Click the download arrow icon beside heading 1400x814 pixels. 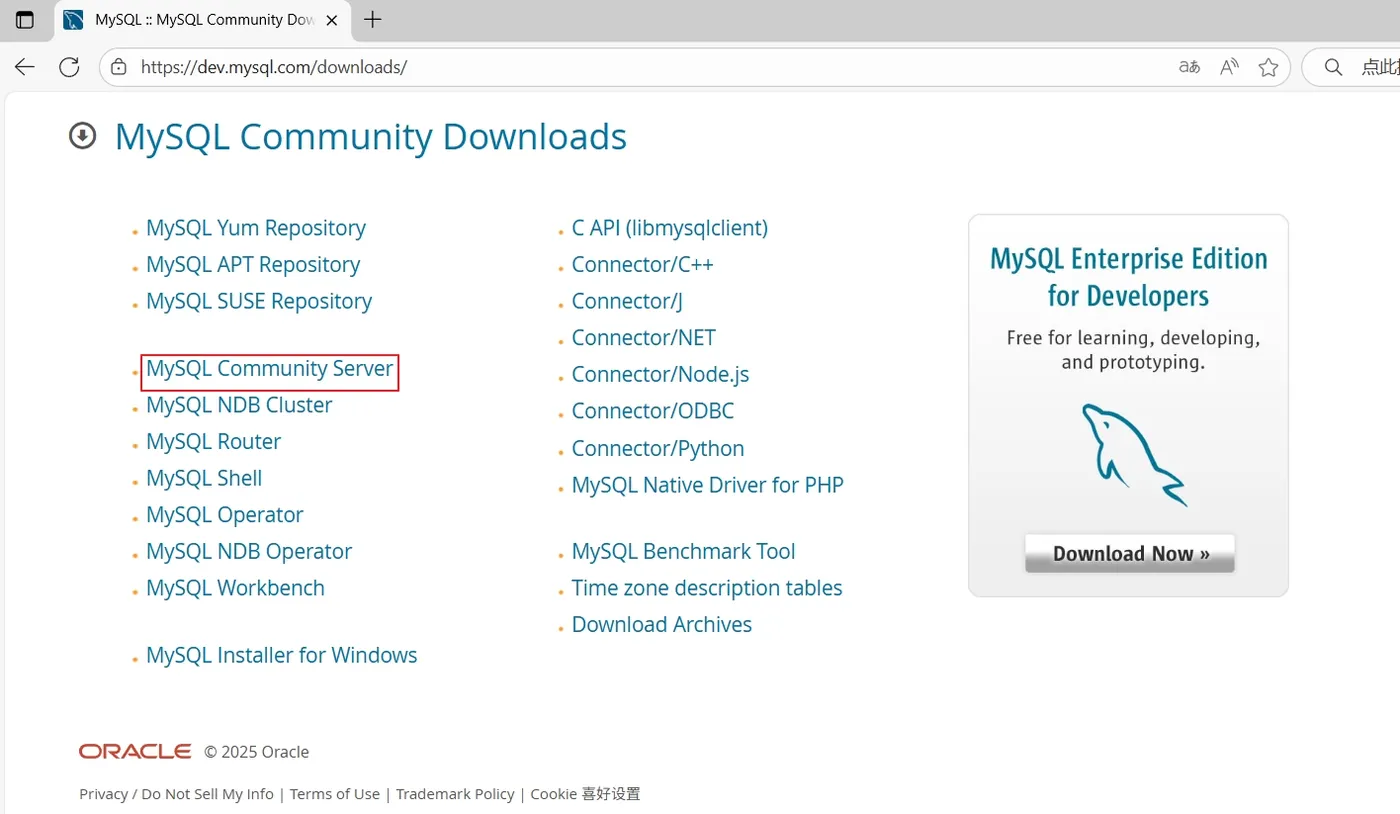pos(82,135)
